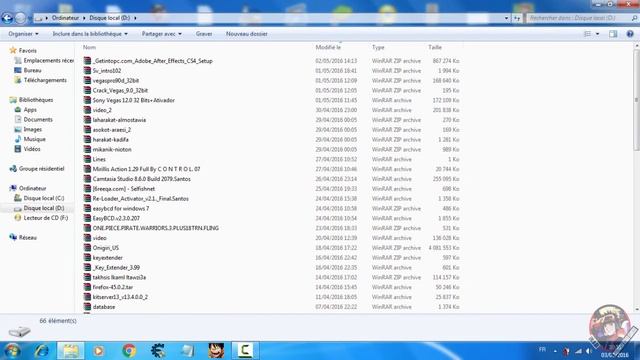
Task: Sort by the Nom column header
Action: (x=89, y=47)
